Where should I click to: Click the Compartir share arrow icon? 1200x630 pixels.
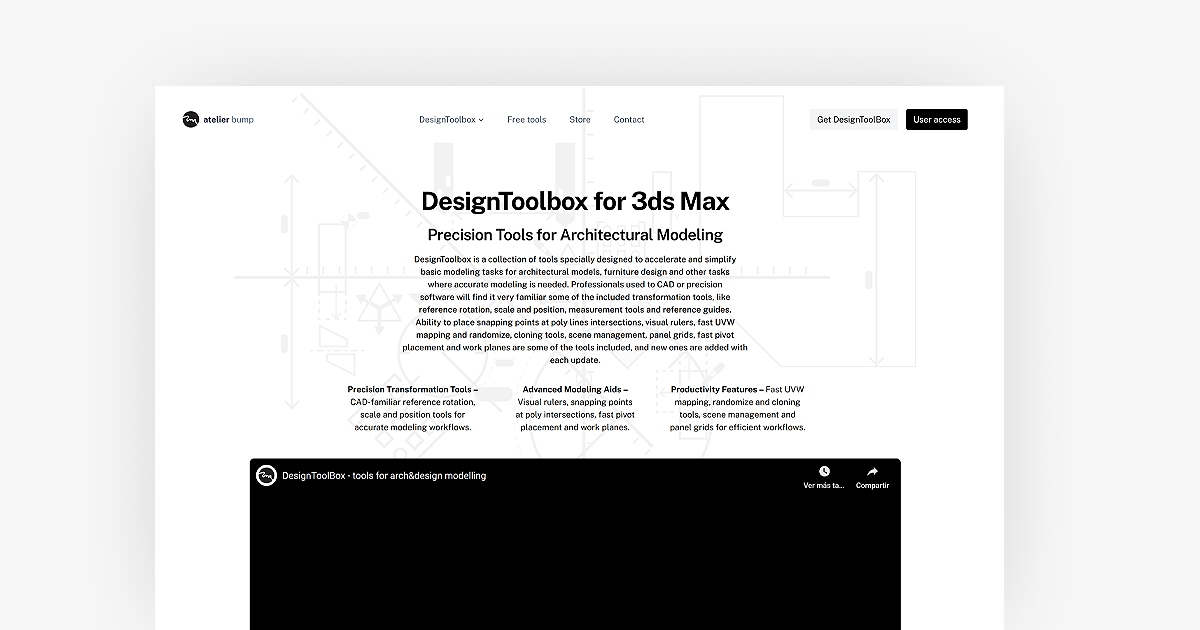872,470
